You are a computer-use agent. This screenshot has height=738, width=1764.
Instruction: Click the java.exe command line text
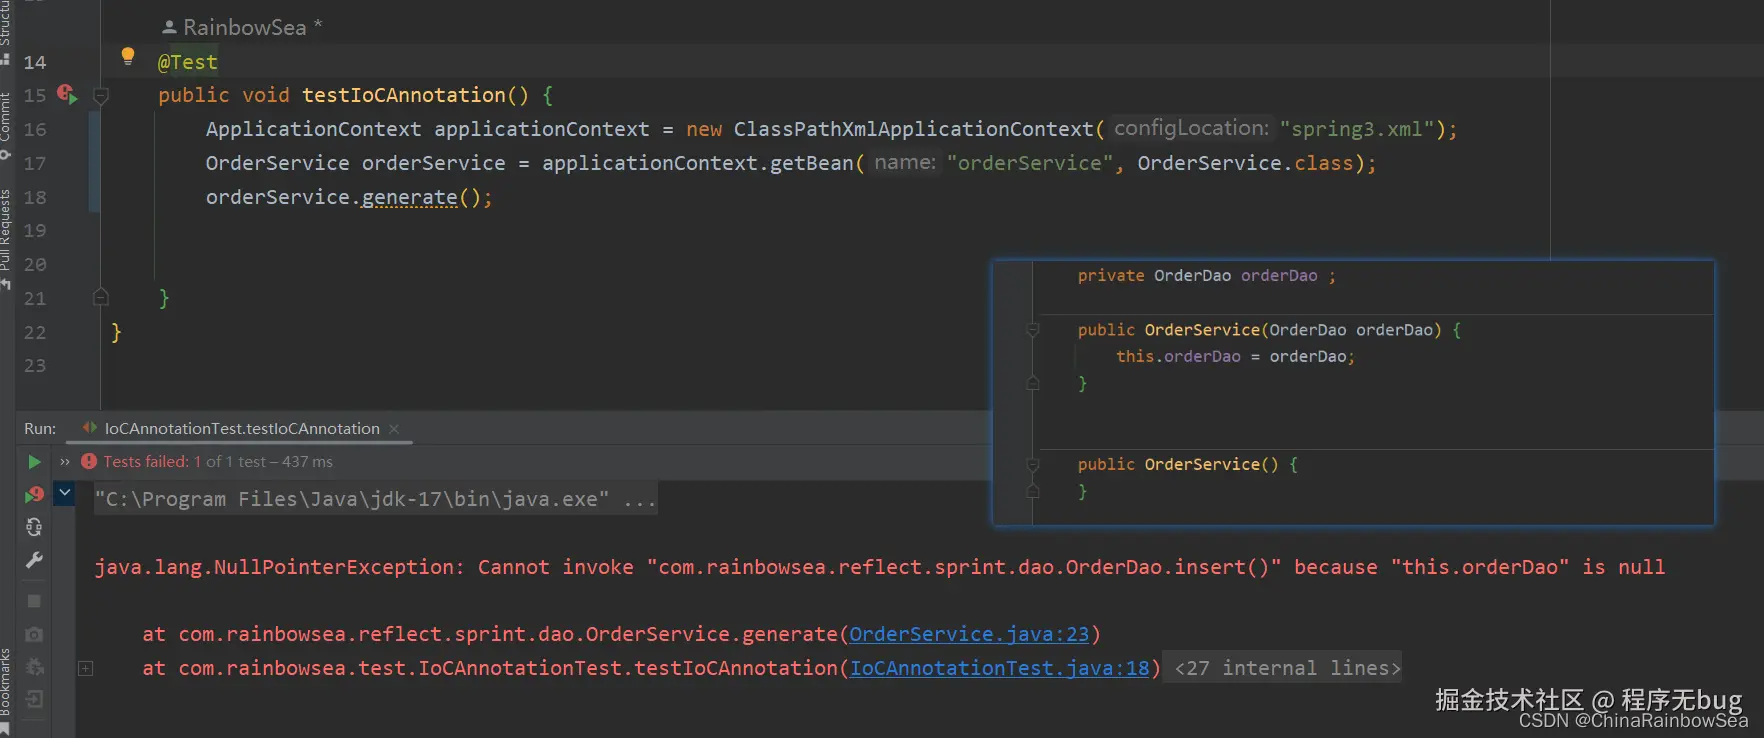pyautogui.click(x=375, y=499)
